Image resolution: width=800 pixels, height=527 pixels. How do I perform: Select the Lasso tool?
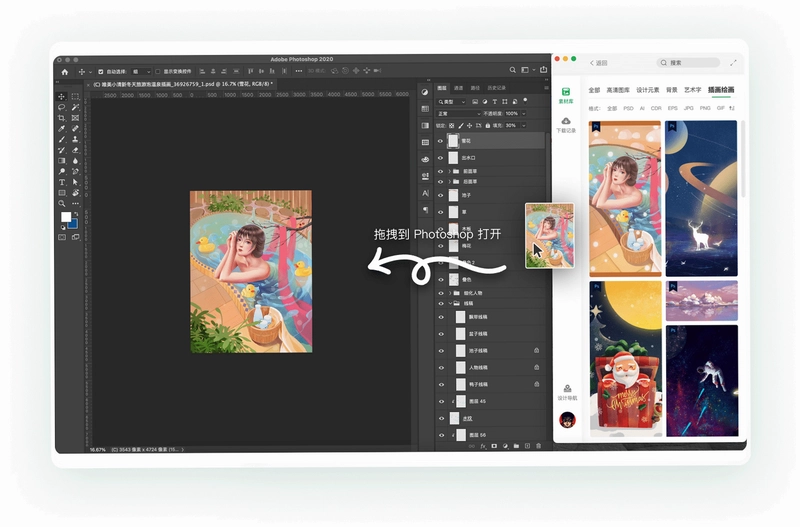[x=62, y=107]
